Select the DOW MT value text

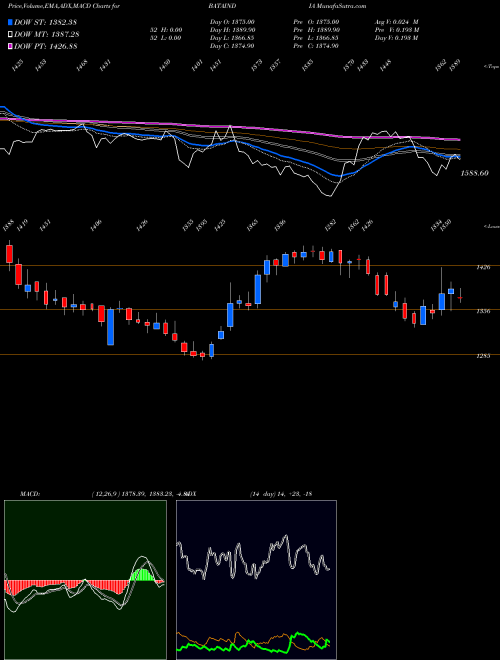point(65,35)
